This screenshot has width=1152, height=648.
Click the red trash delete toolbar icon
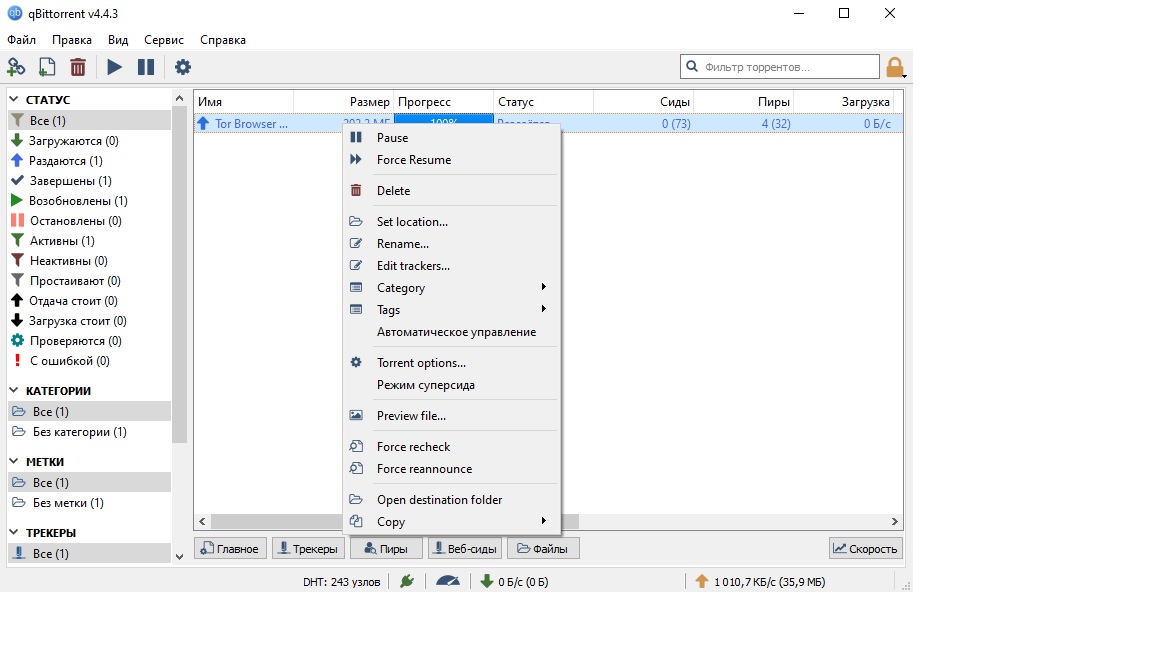(x=77, y=67)
